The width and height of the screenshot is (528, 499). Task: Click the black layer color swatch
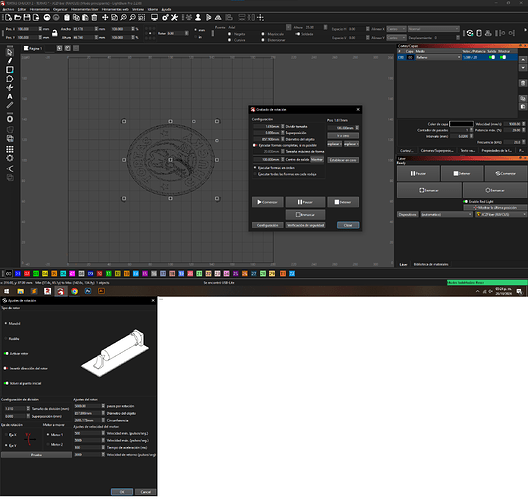point(461,124)
